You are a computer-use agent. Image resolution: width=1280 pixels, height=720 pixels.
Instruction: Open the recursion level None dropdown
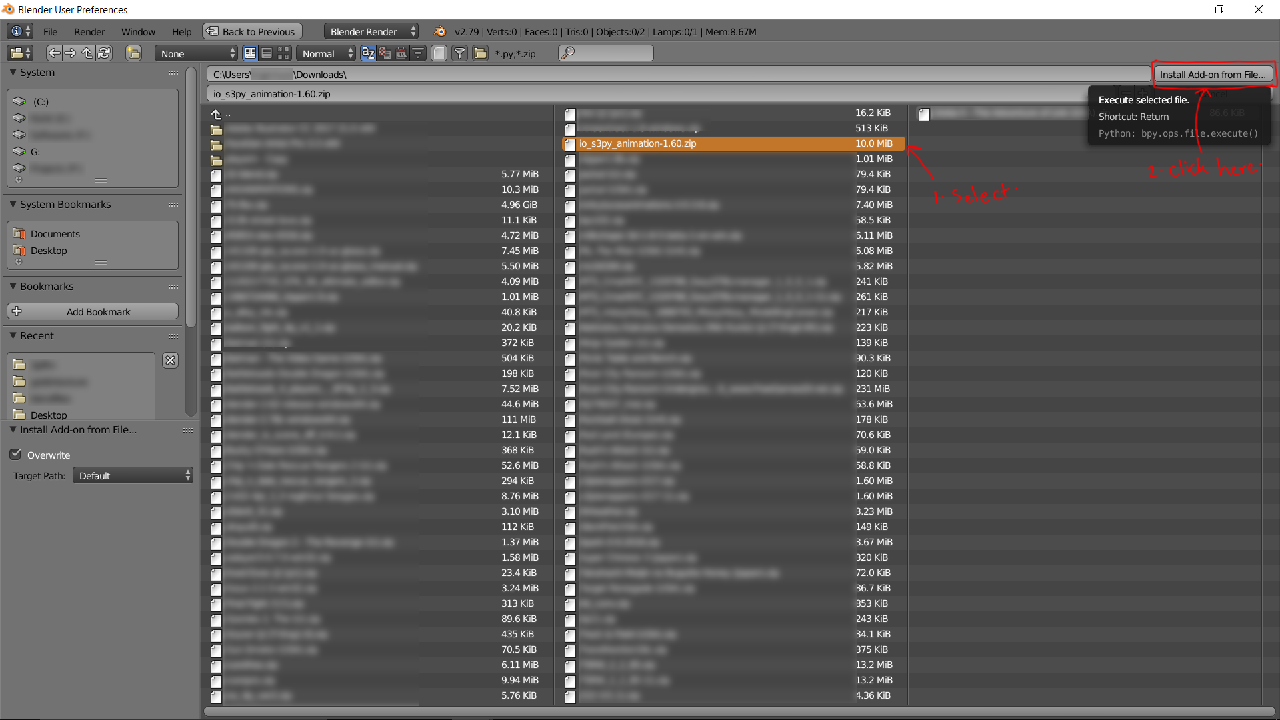pos(196,53)
